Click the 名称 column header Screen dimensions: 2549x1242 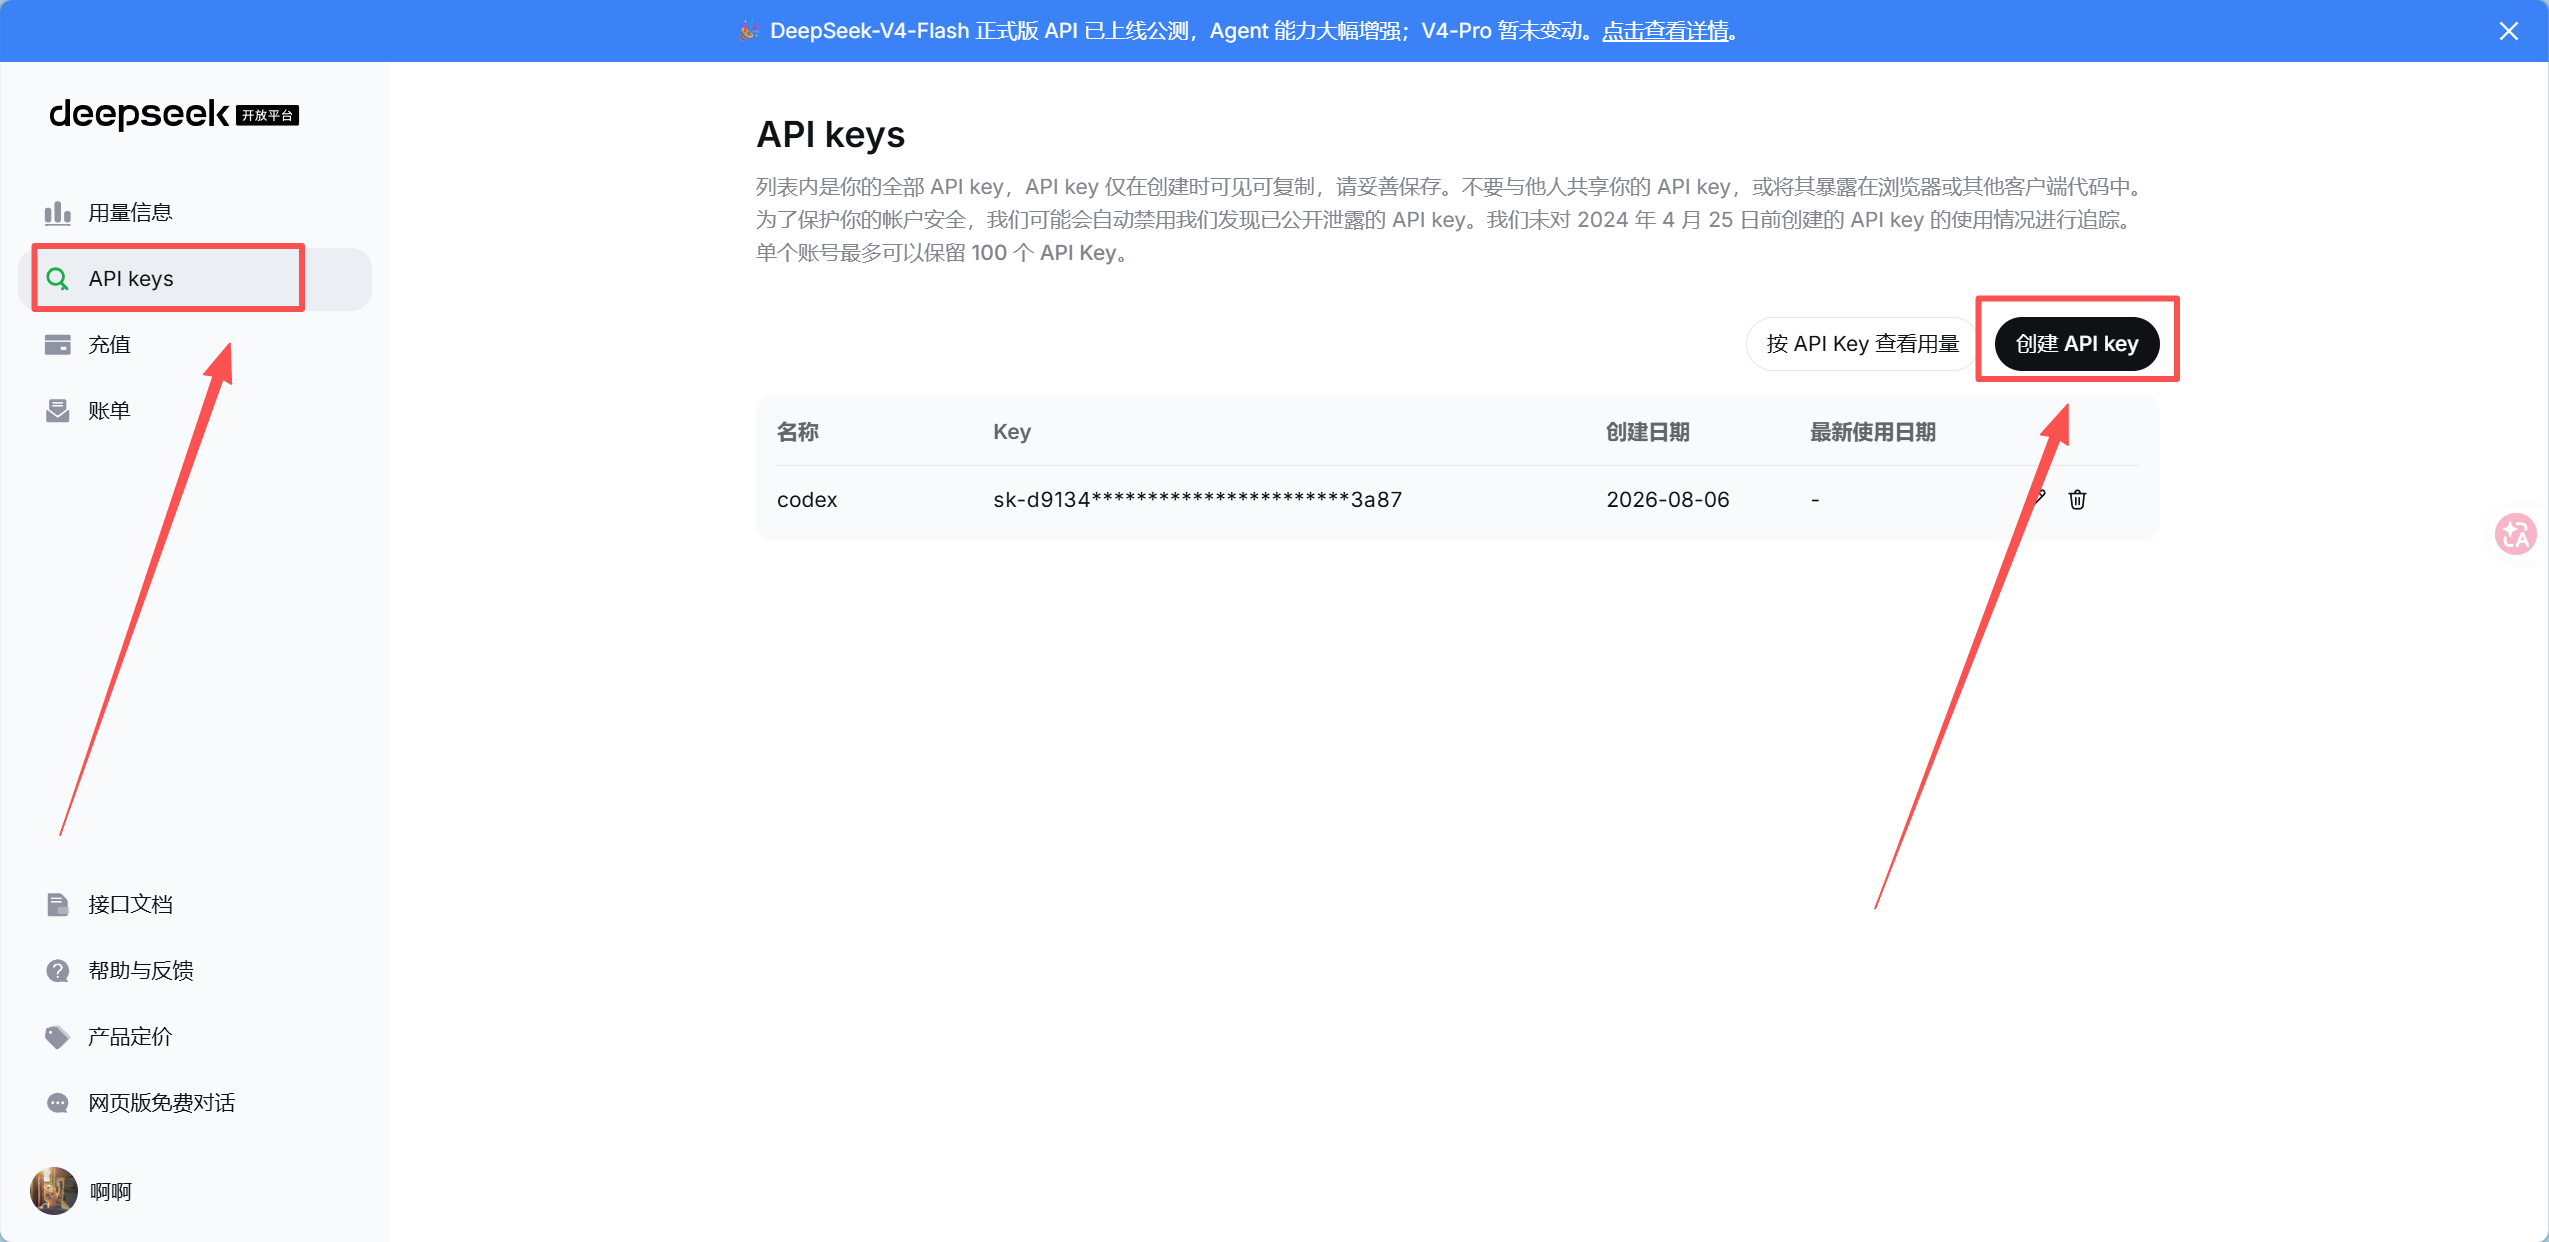[x=798, y=432]
